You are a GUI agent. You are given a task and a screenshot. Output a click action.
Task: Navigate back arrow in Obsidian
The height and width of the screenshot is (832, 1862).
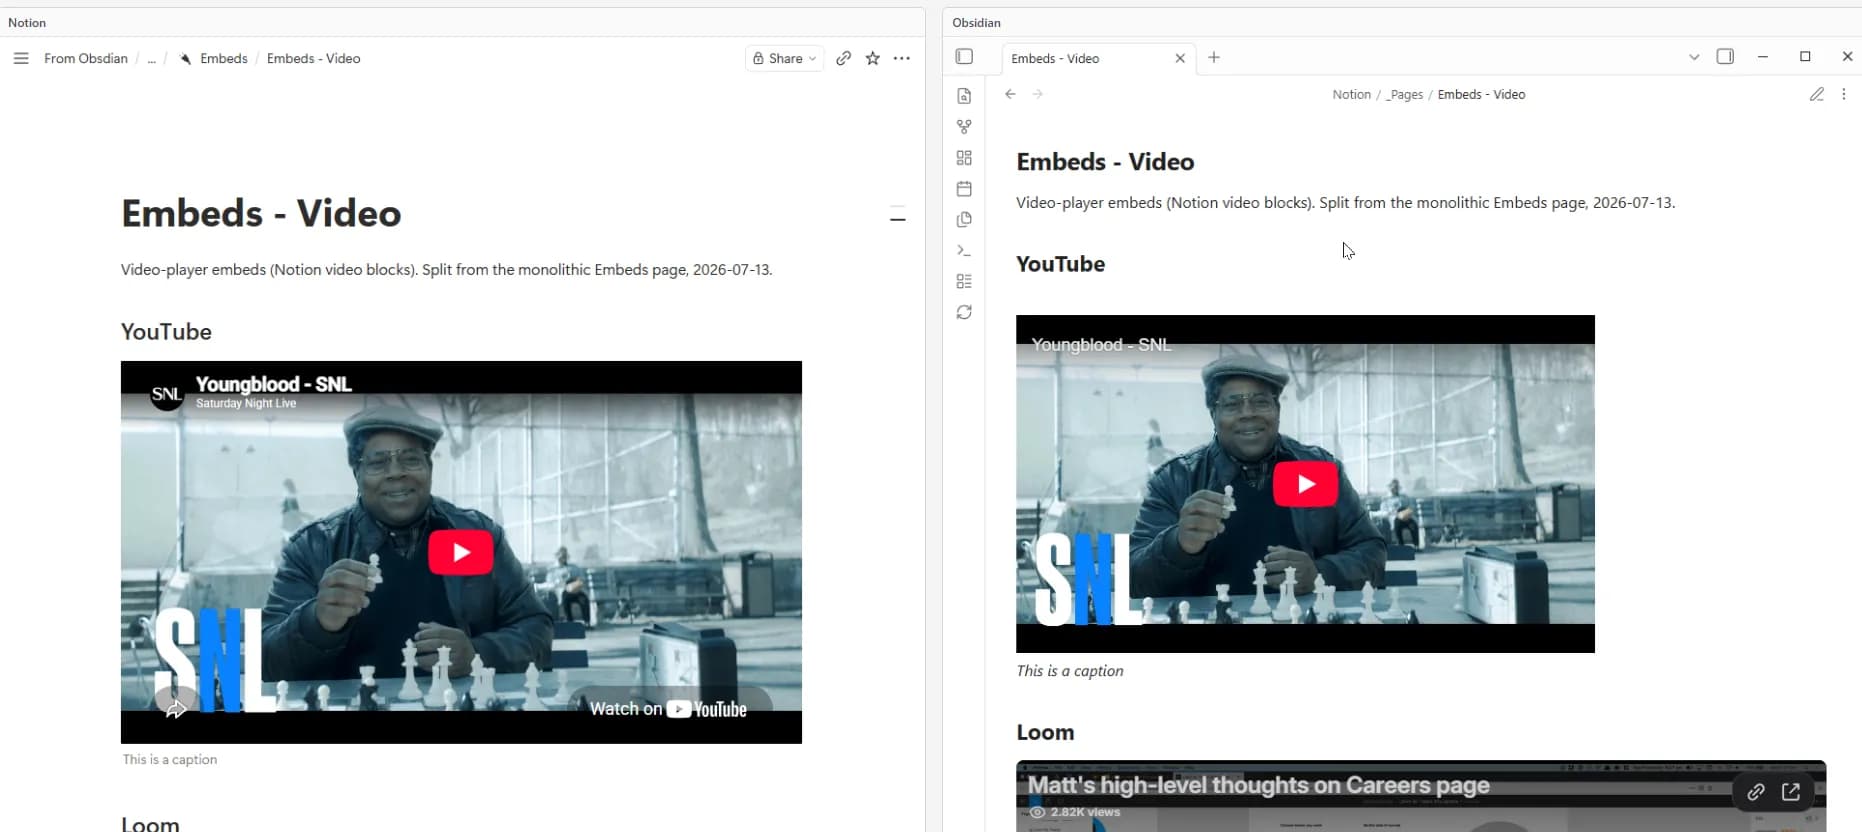point(1010,94)
